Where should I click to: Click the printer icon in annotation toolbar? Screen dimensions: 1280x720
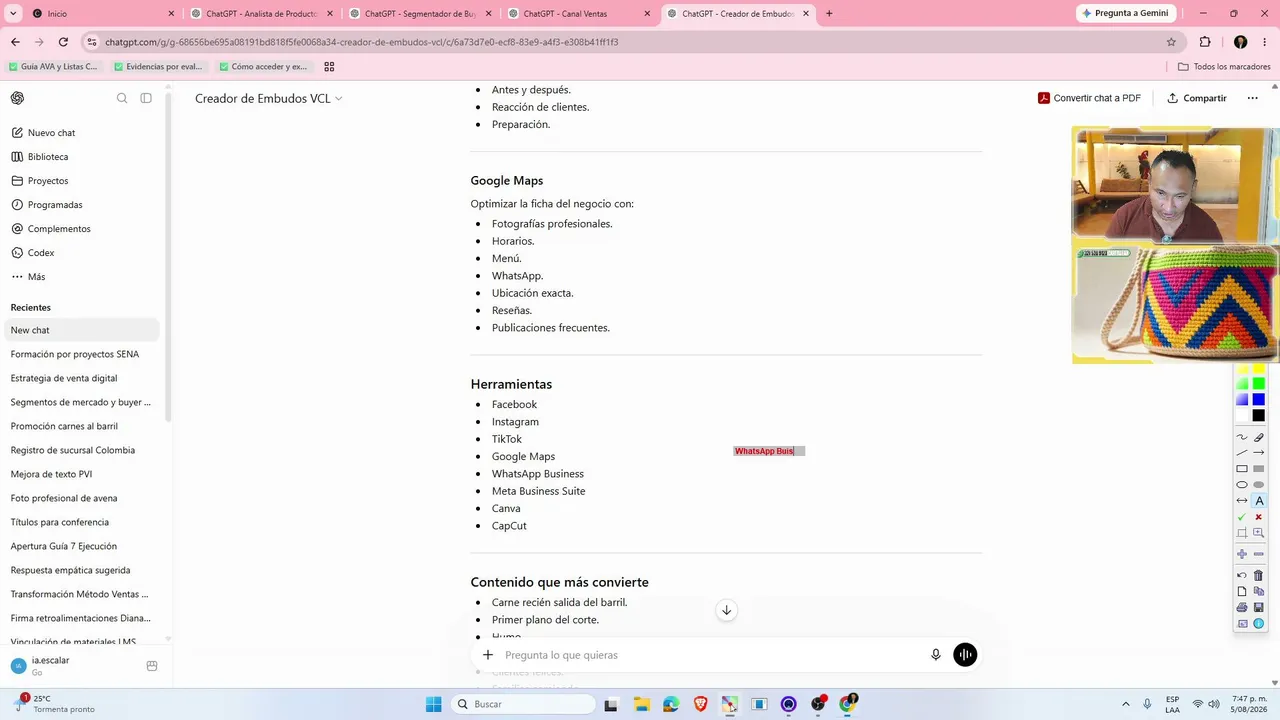pos(1242,607)
